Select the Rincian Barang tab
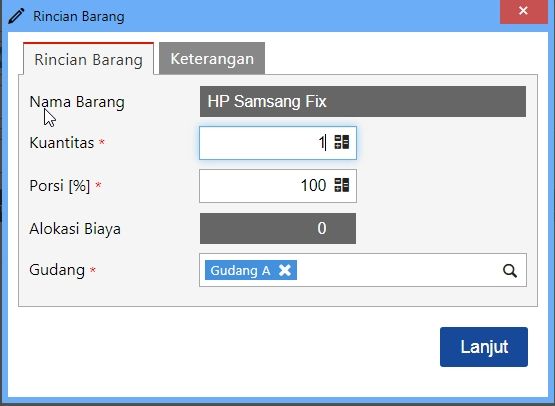 point(88,59)
